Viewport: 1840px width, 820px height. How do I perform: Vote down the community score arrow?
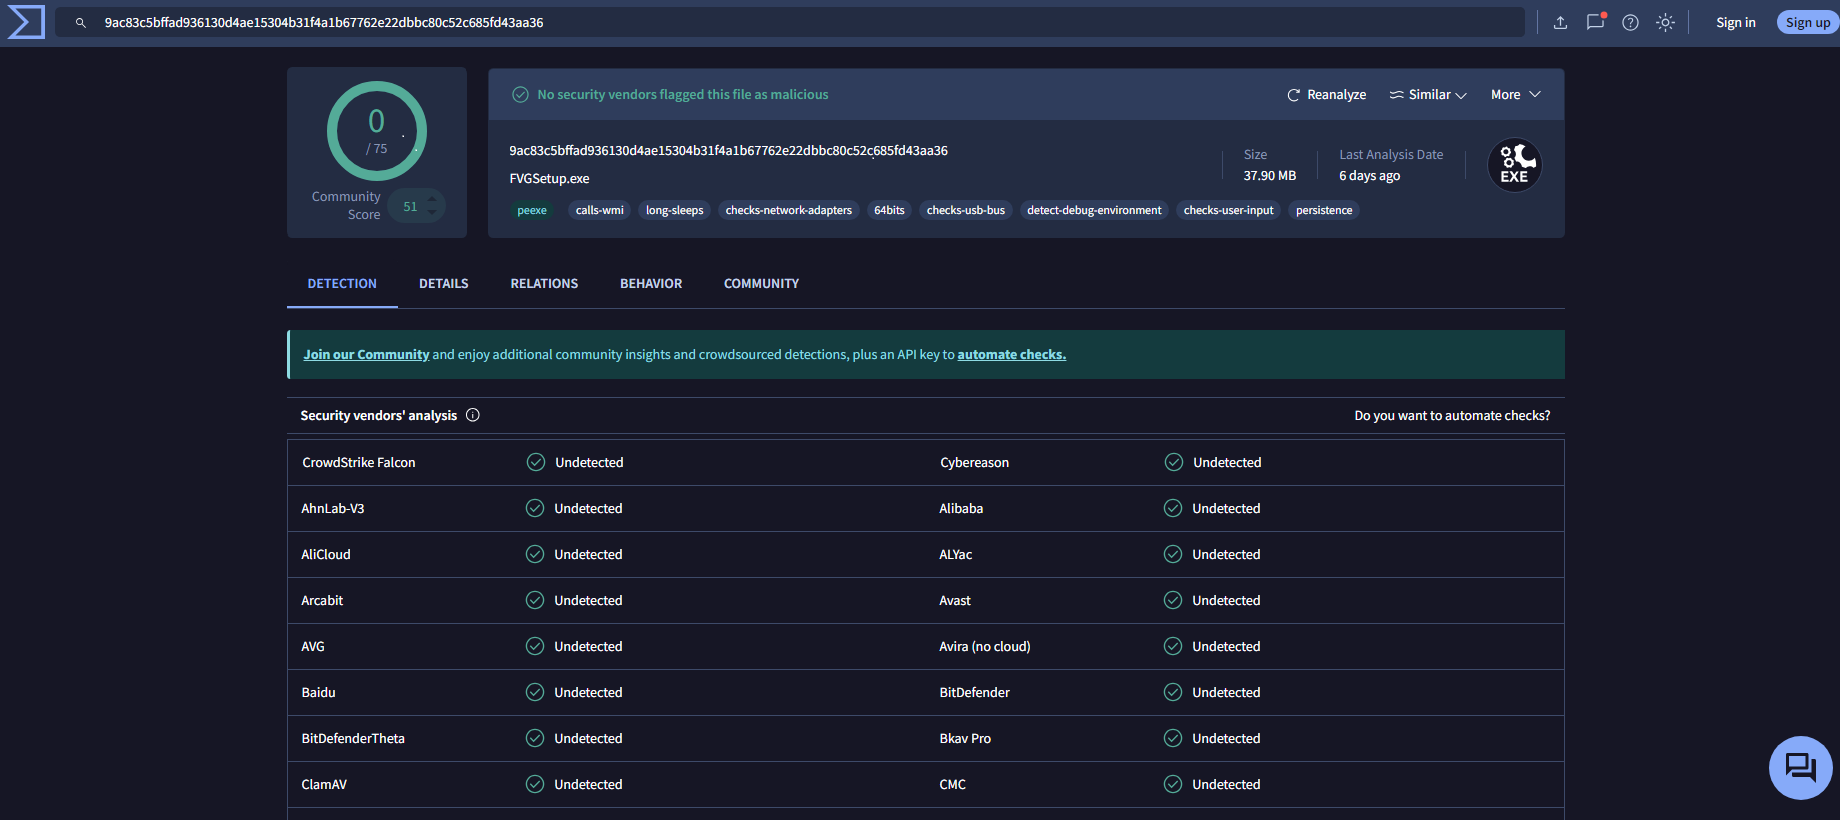(432, 212)
